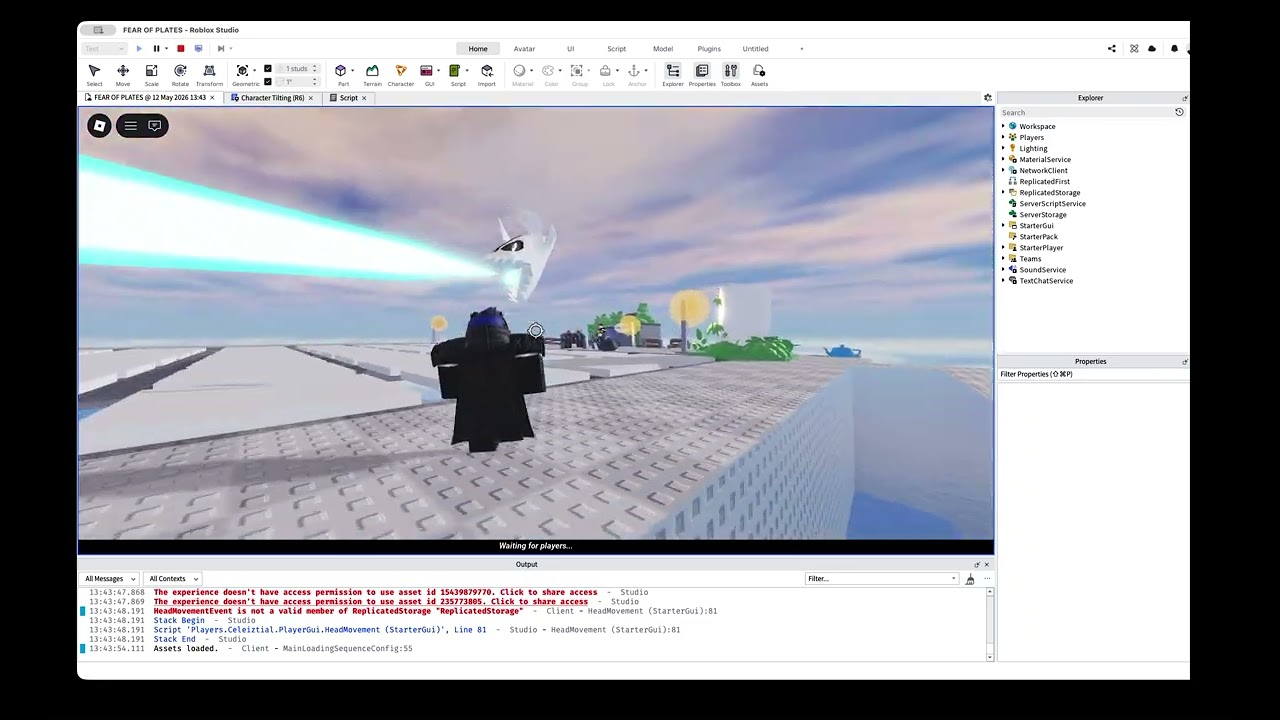The width and height of the screenshot is (1280, 720).
Task: Select TextChatService in Explorer
Action: click(1046, 280)
